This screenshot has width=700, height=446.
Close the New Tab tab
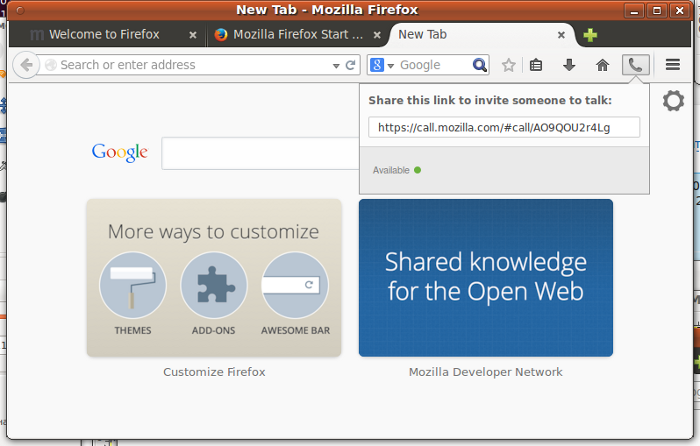point(561,35)
